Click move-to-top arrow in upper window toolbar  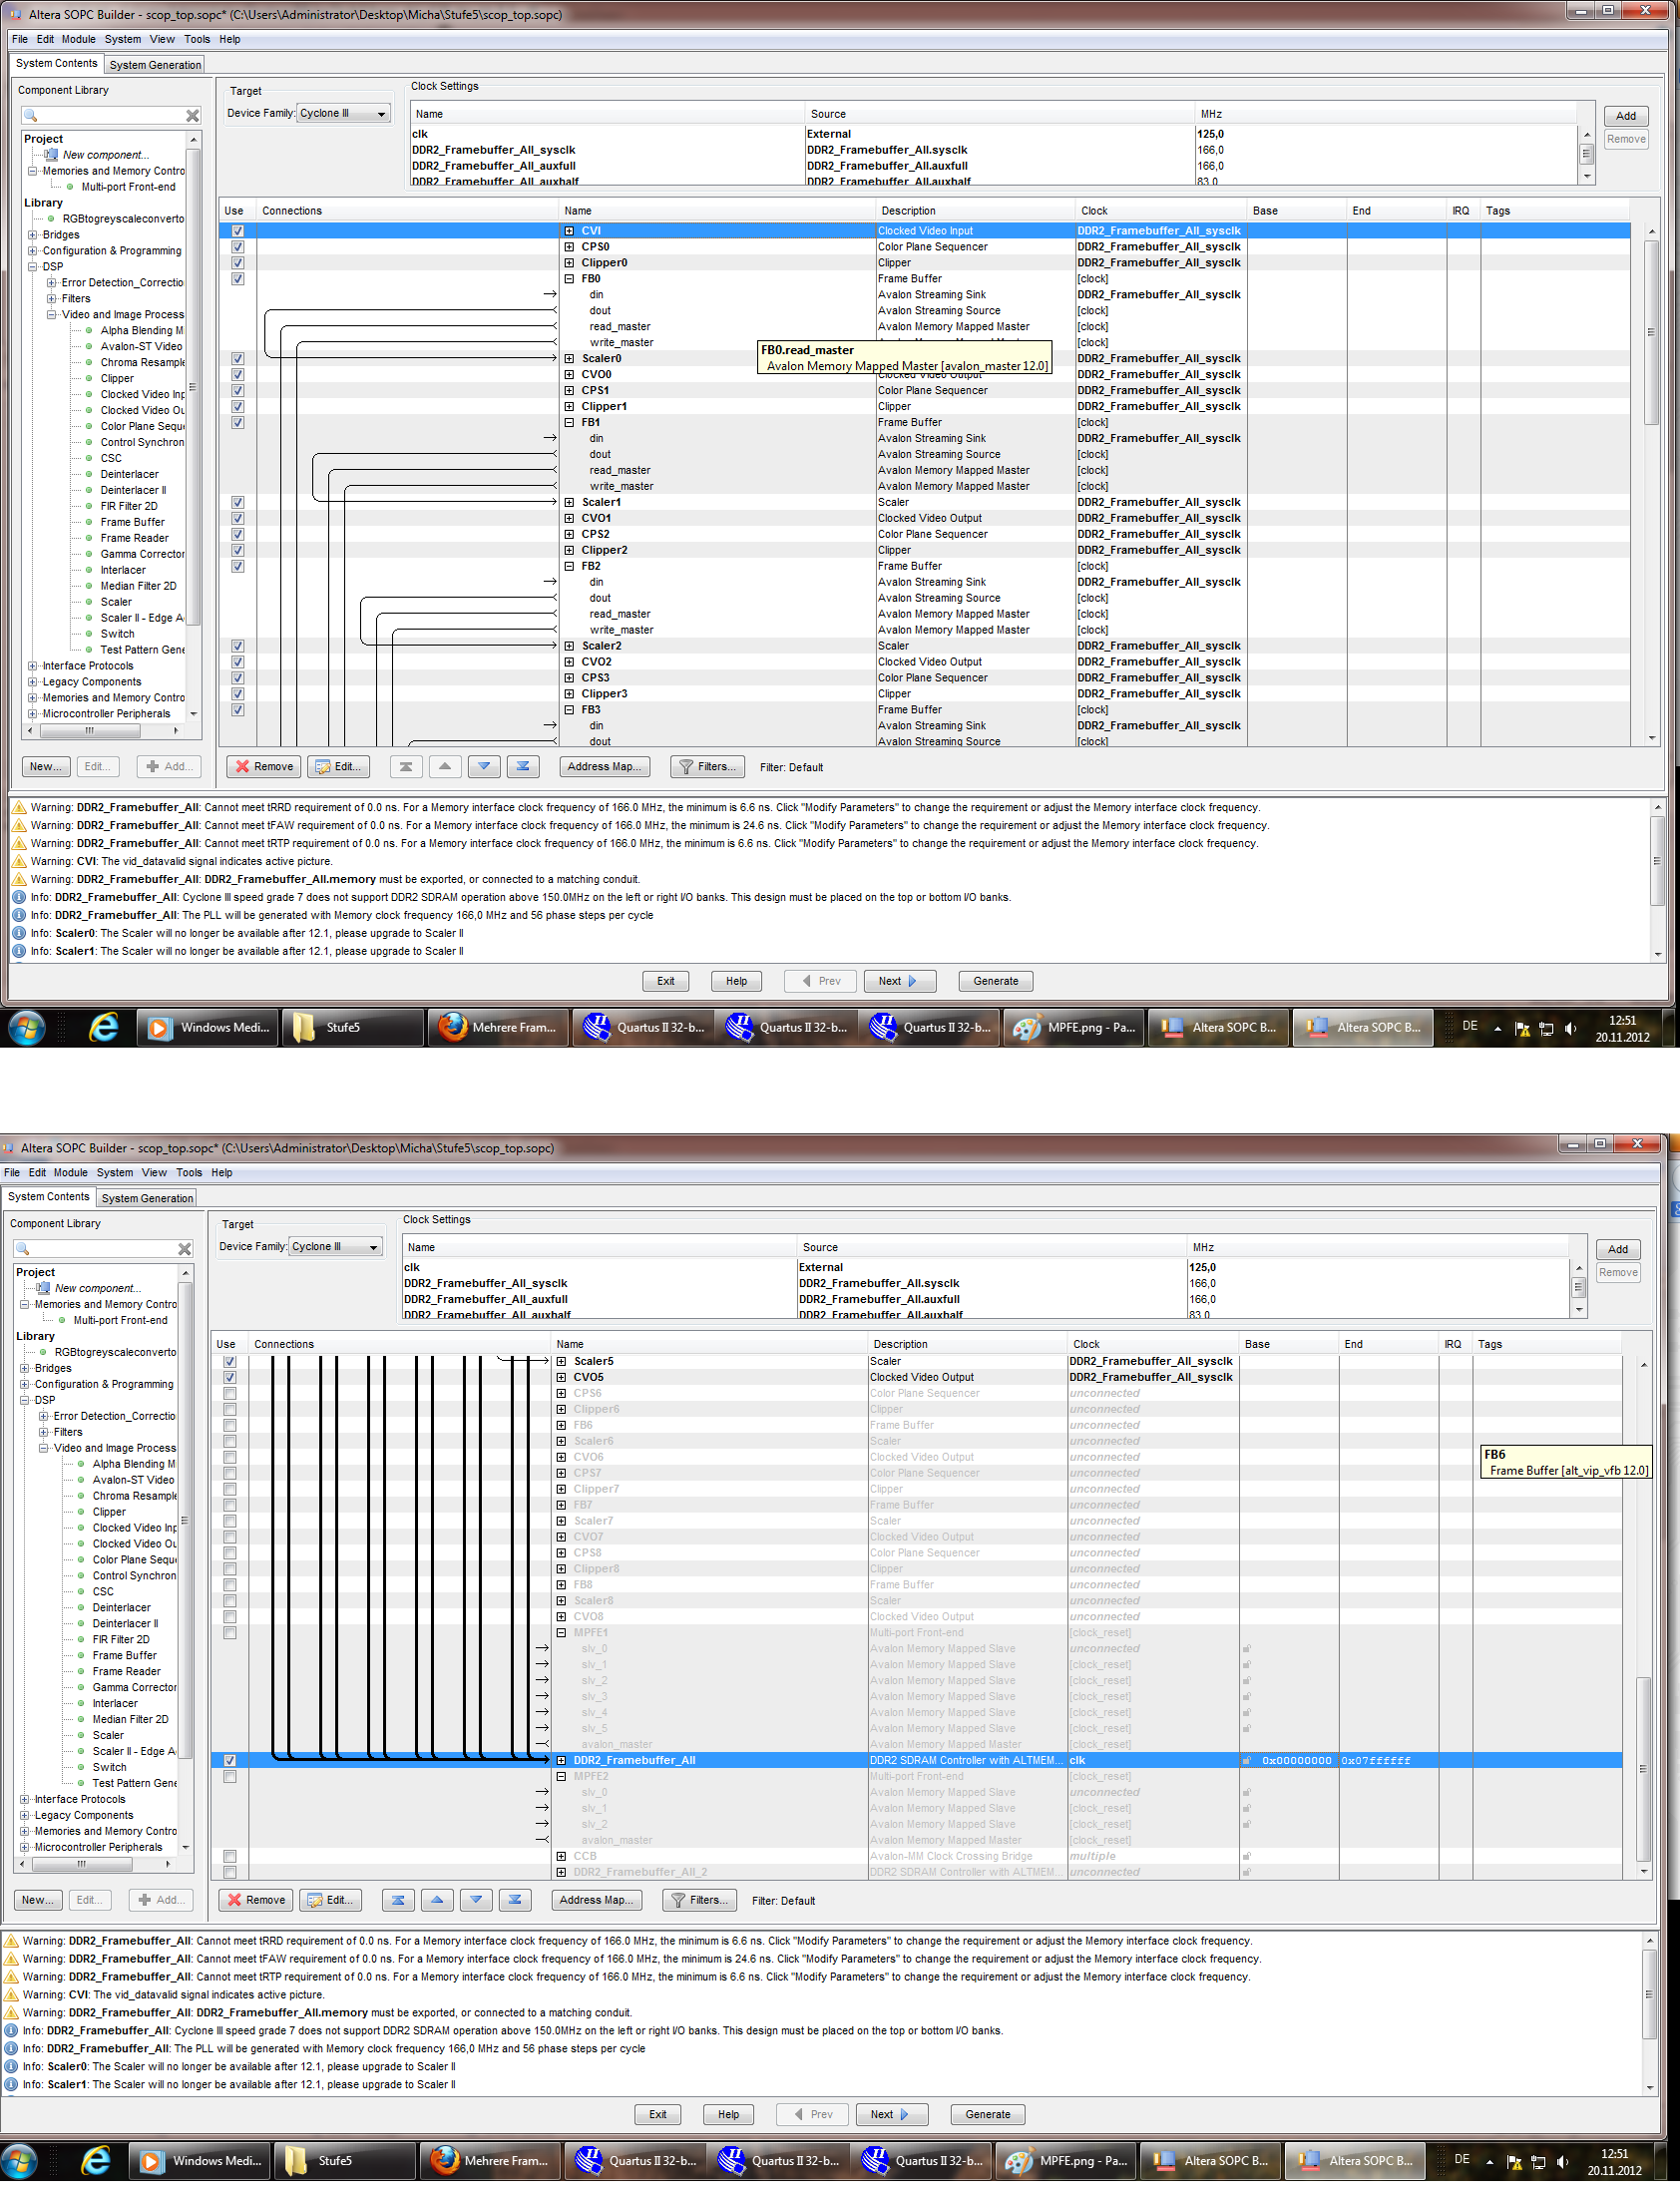(405, 767)
